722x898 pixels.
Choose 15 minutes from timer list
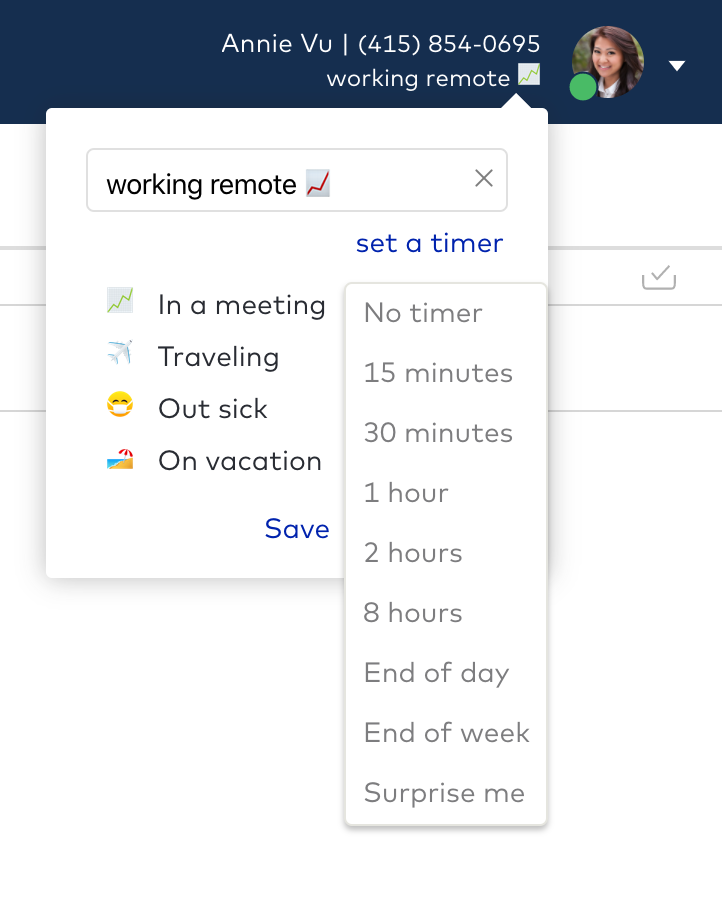[439, 373]
